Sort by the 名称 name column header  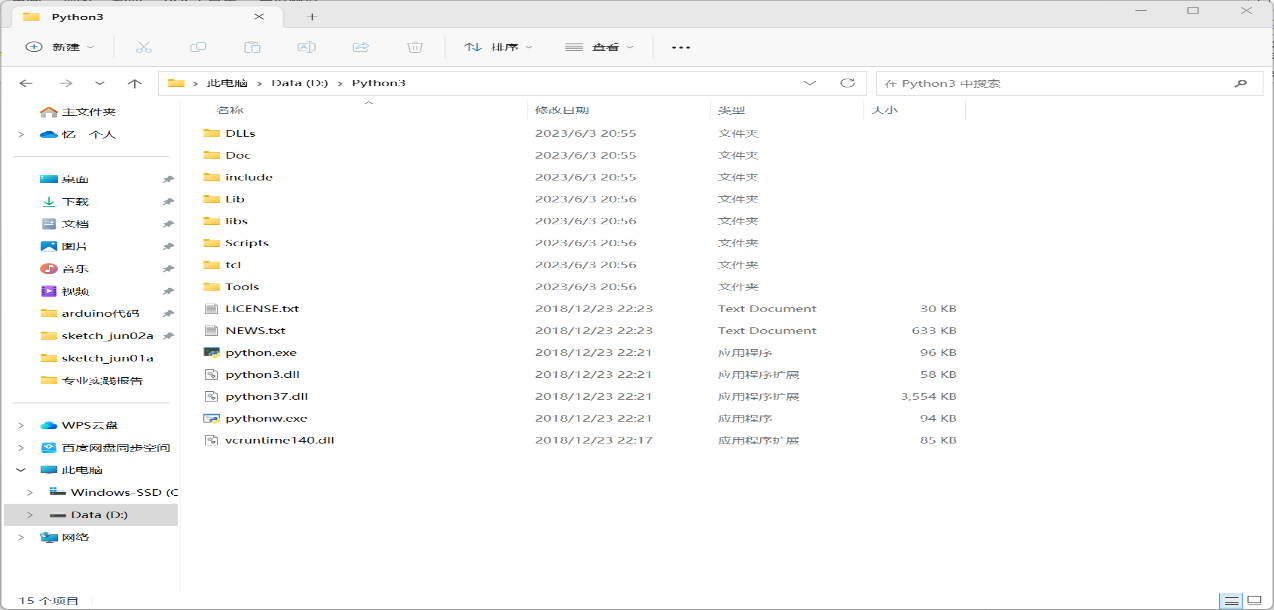(x=230, y=110)
